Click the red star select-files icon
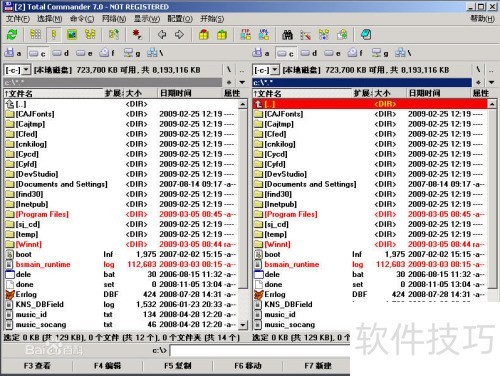The width and height of the screenshot is (500, 376). point(137,35)
